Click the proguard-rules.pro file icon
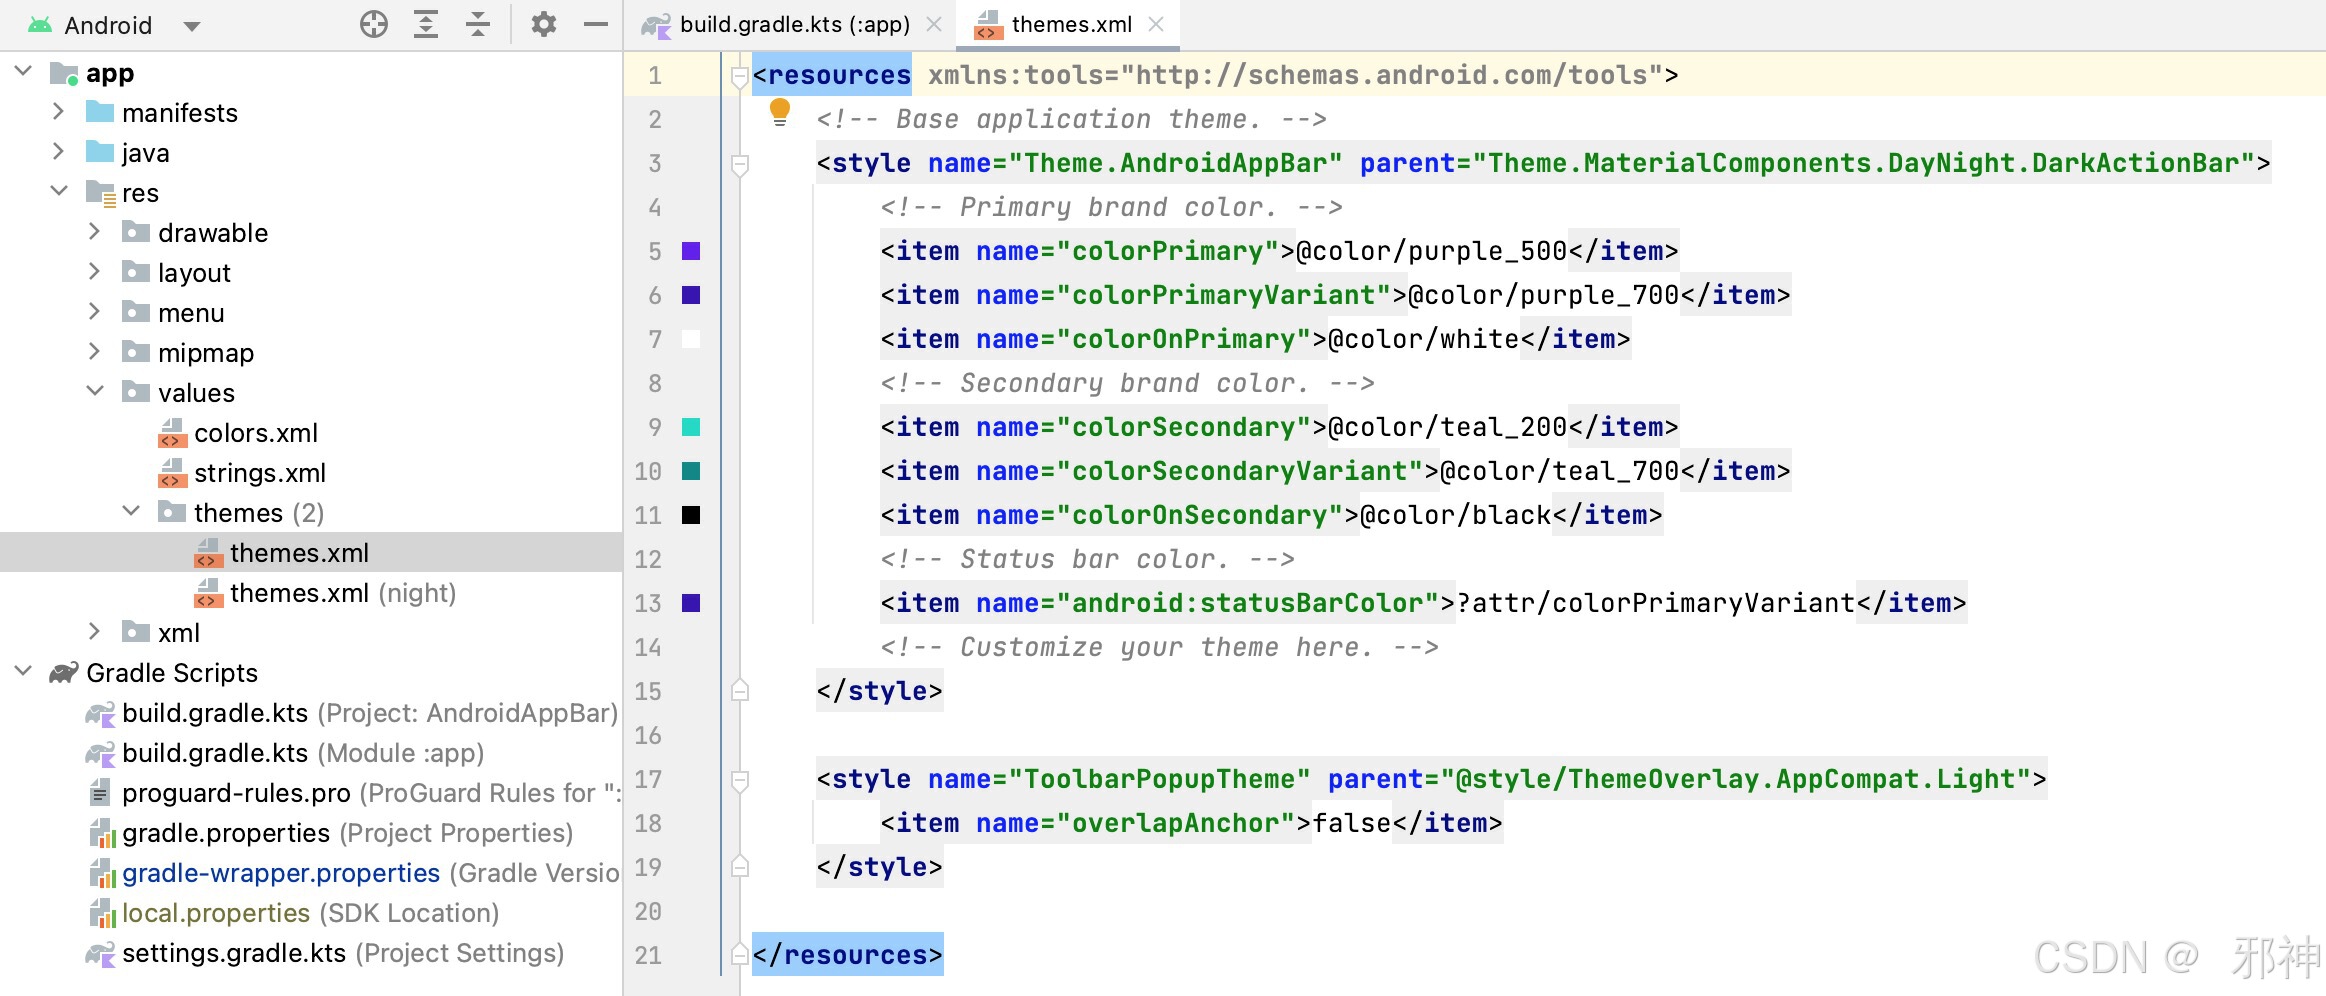 click(100, 793)
